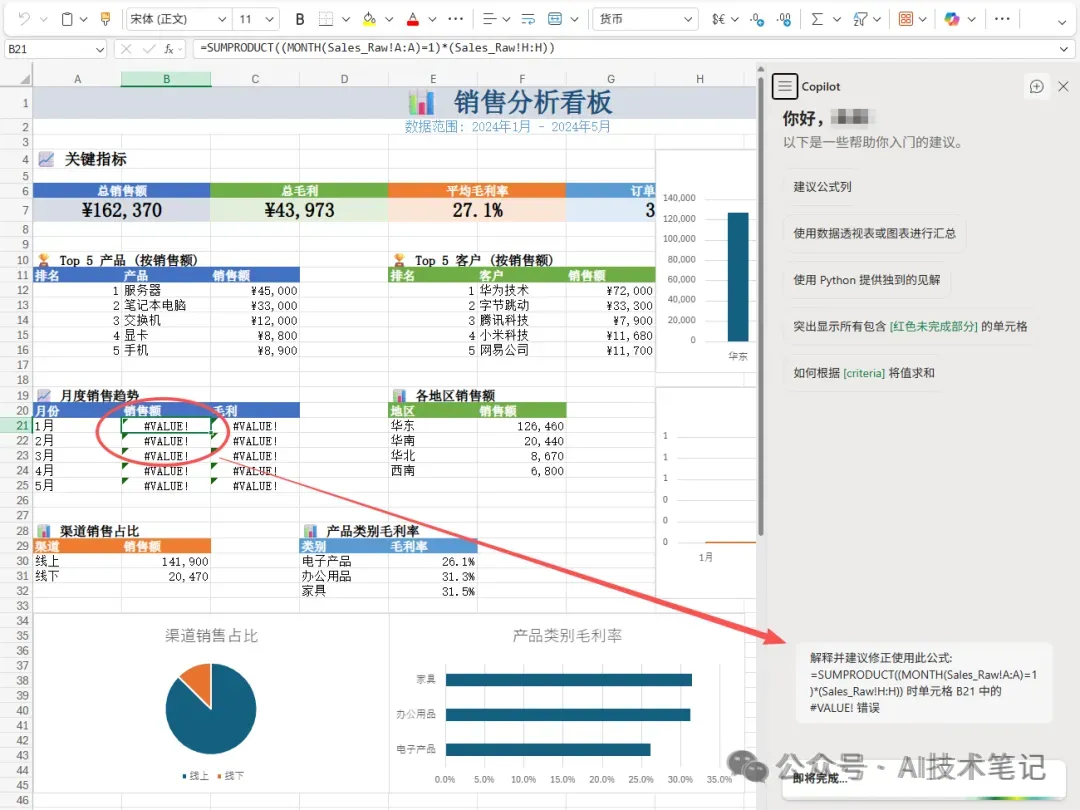Image resolution: width=1080 pixels, height=810 pixels.
Task: Select cell B21 showing #VALUE!
Action: [x=166, y=426]
